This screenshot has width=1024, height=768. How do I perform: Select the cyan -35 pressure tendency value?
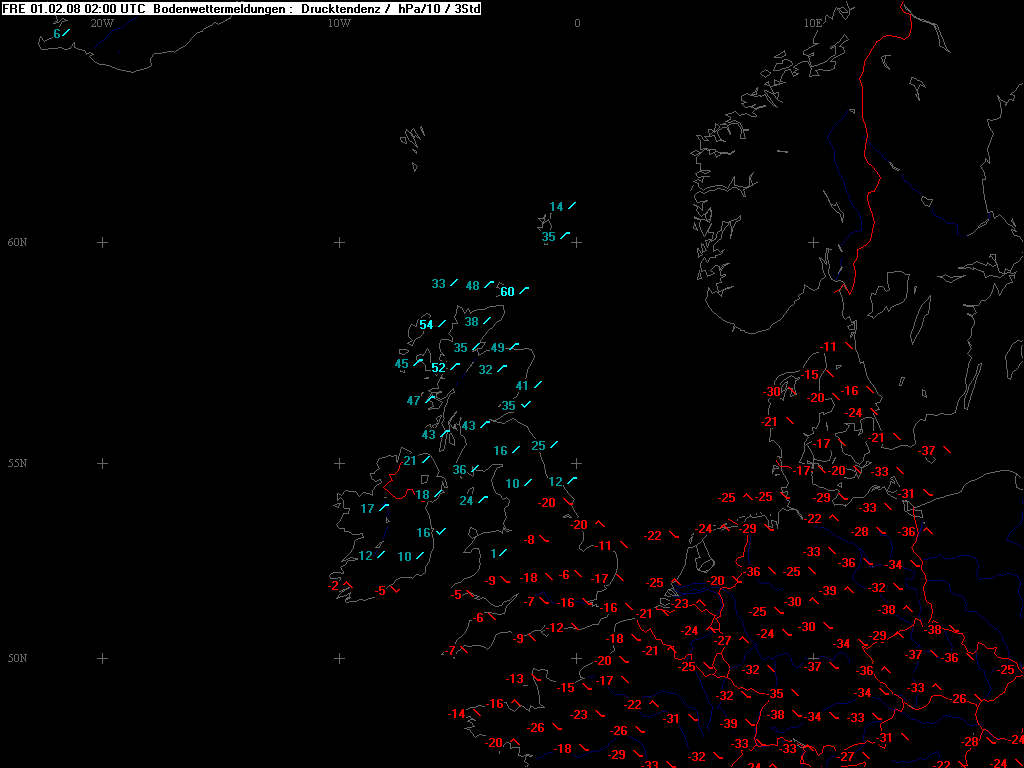click(x=507, y=406)
